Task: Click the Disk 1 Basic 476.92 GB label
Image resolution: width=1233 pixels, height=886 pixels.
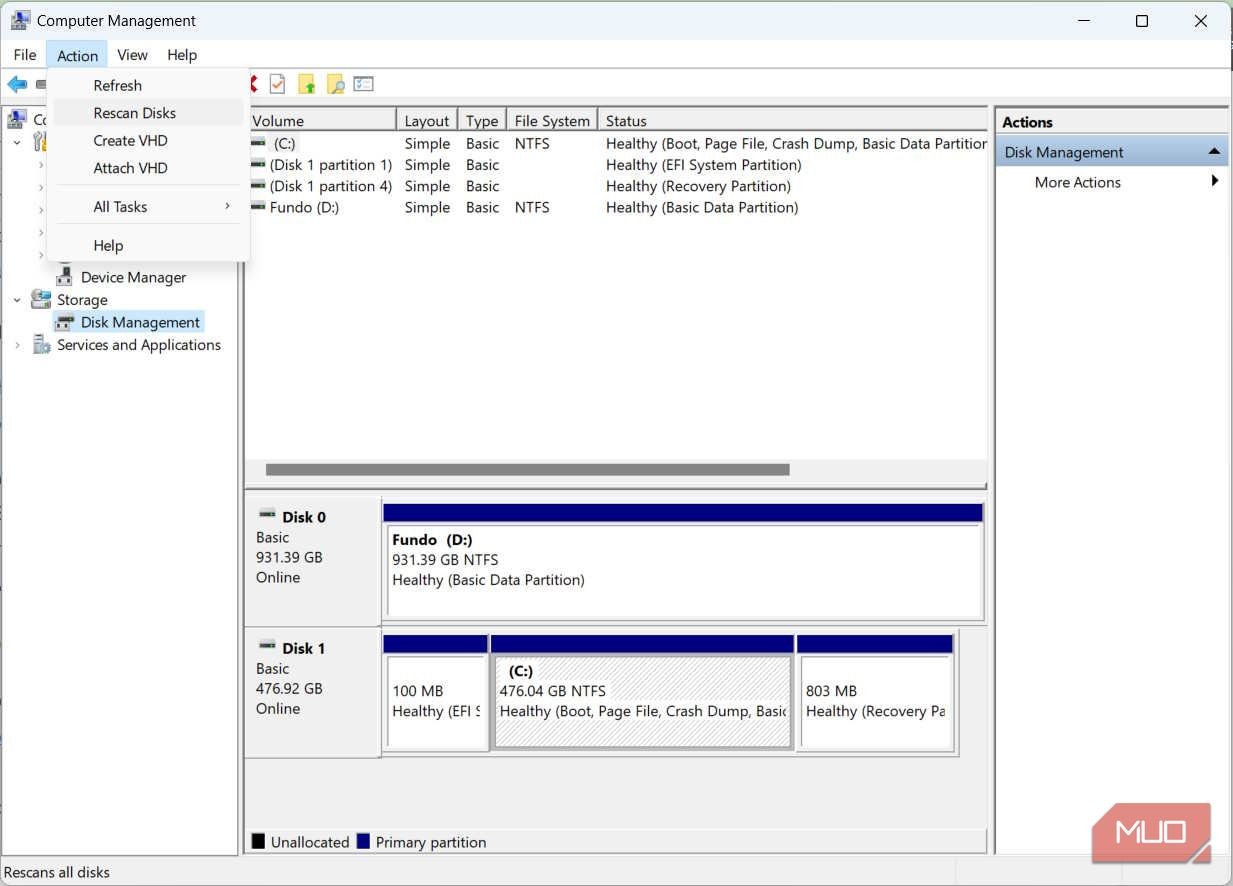Action: coord(312,692)
